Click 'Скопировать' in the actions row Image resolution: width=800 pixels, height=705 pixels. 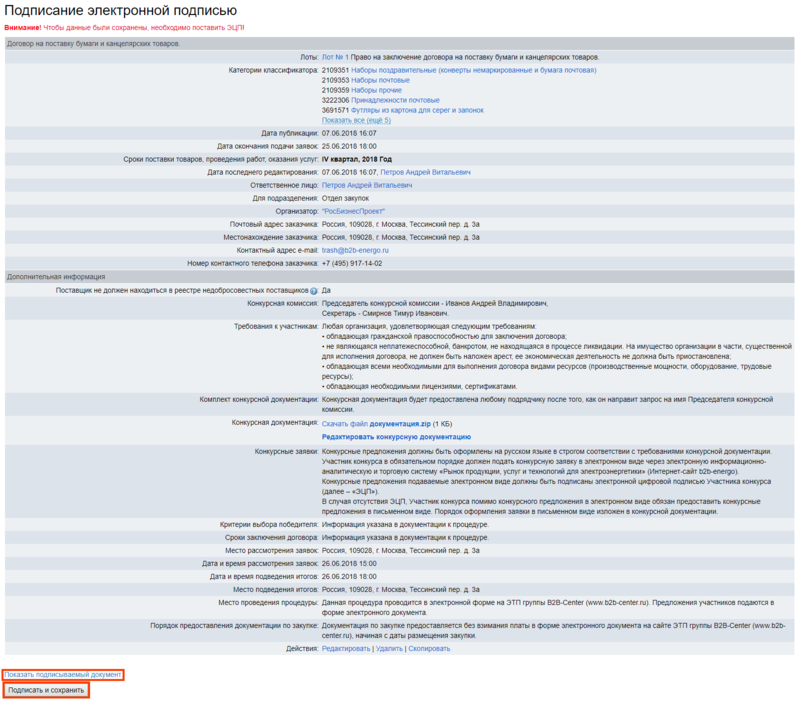point(429,648)
